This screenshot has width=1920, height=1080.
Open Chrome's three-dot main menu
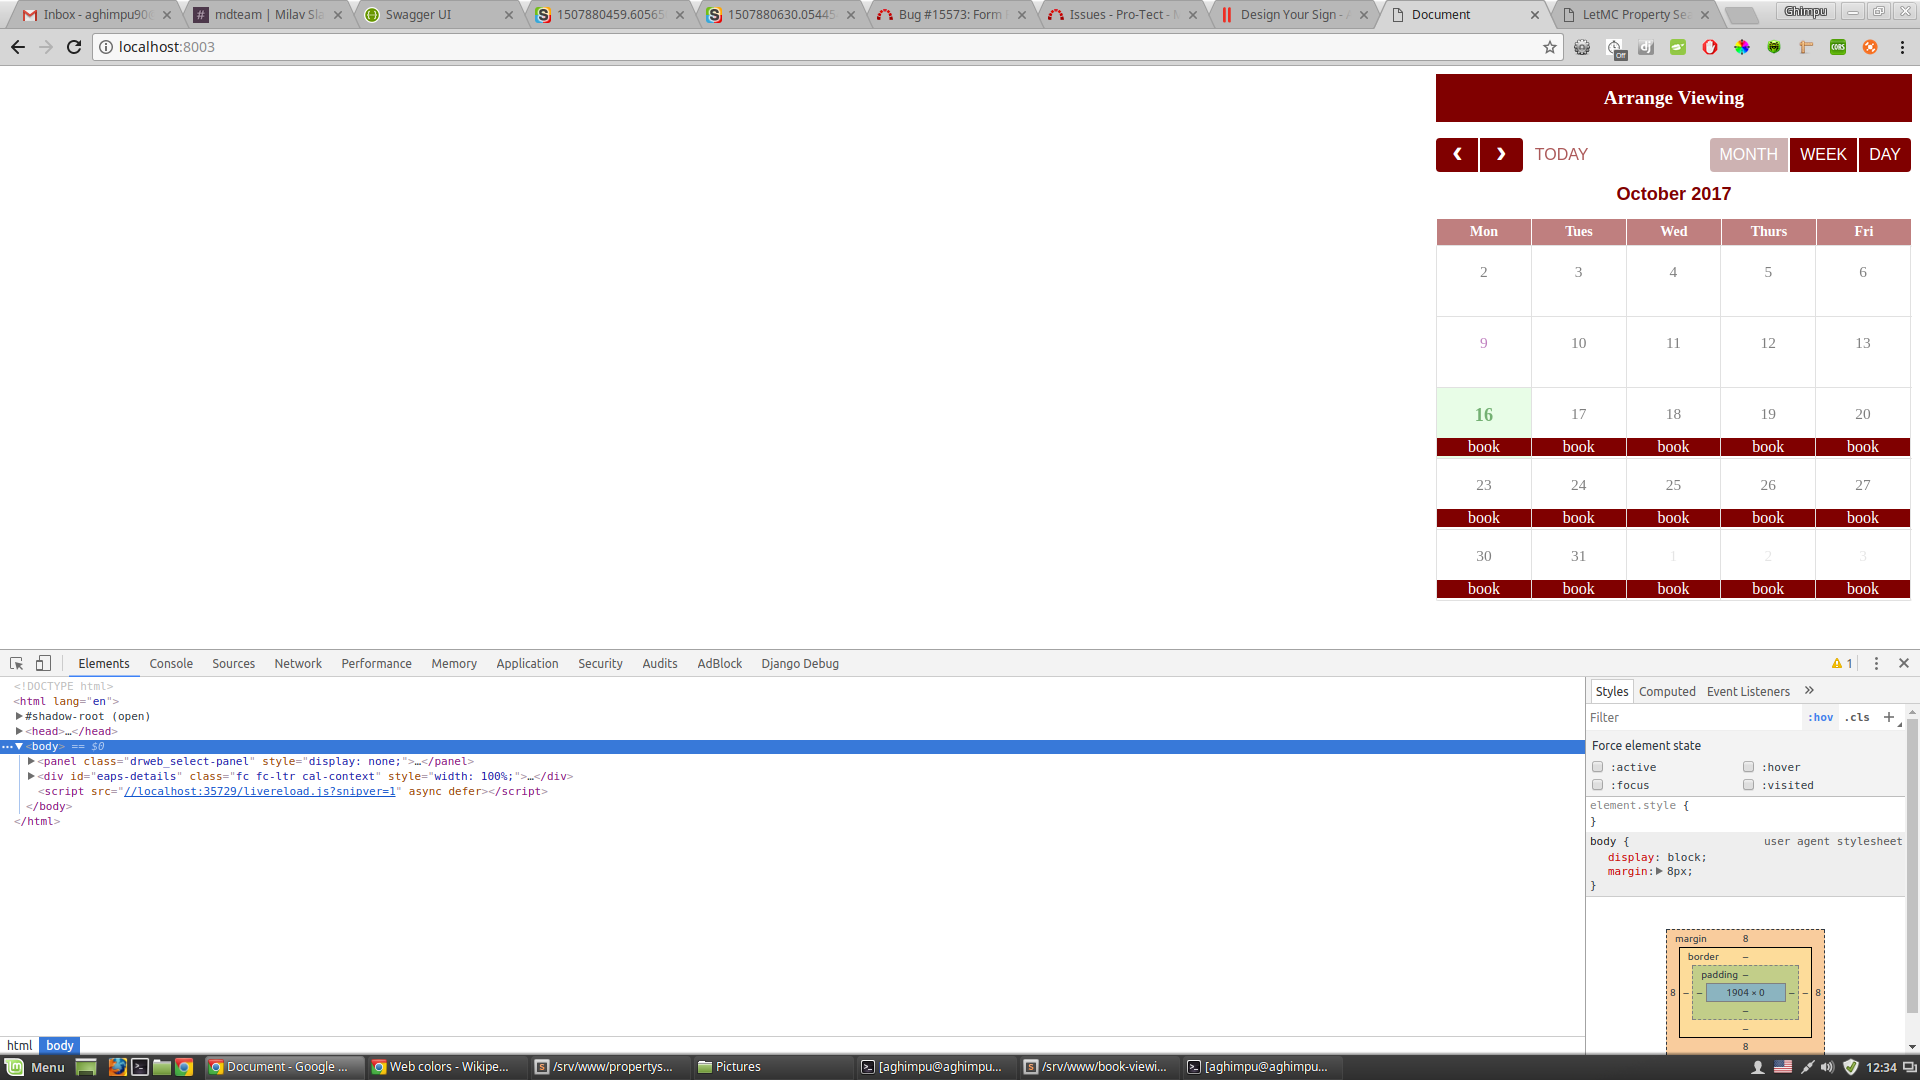coord(1902,47)
